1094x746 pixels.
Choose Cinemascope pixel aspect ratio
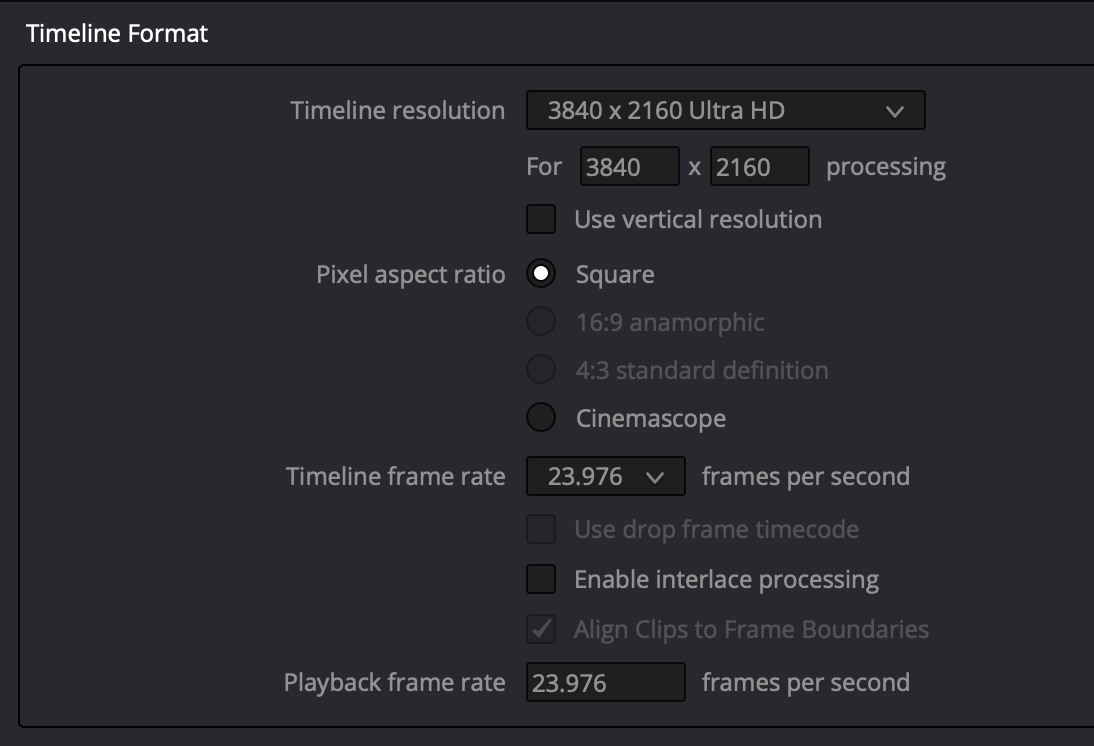541,418
